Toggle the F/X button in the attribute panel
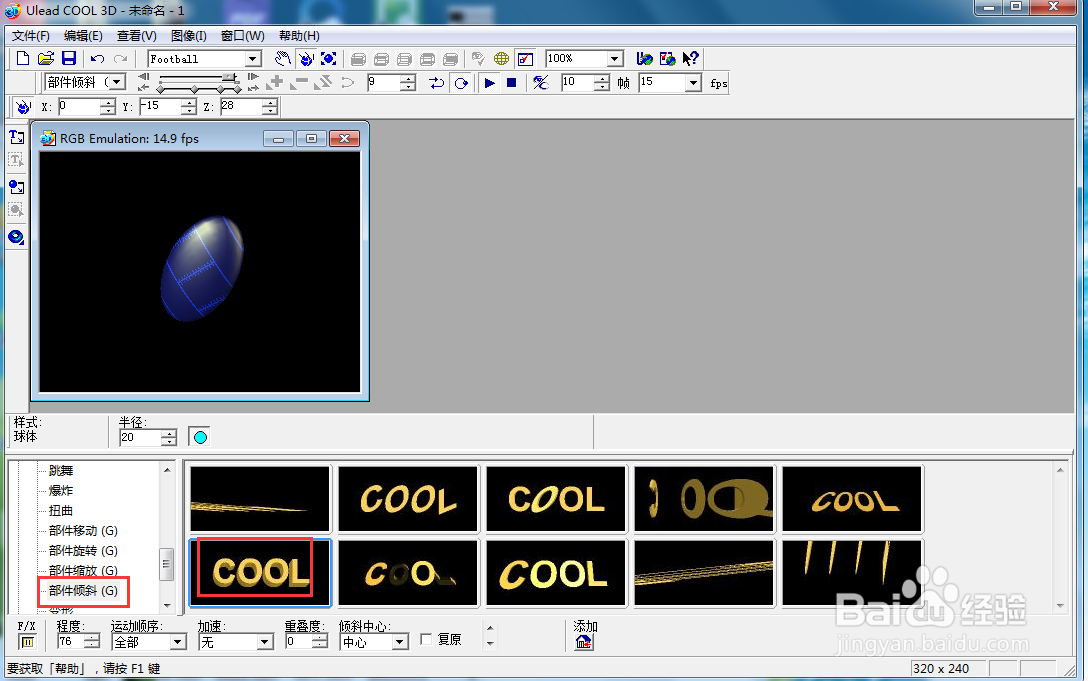 tap(27, 642)
